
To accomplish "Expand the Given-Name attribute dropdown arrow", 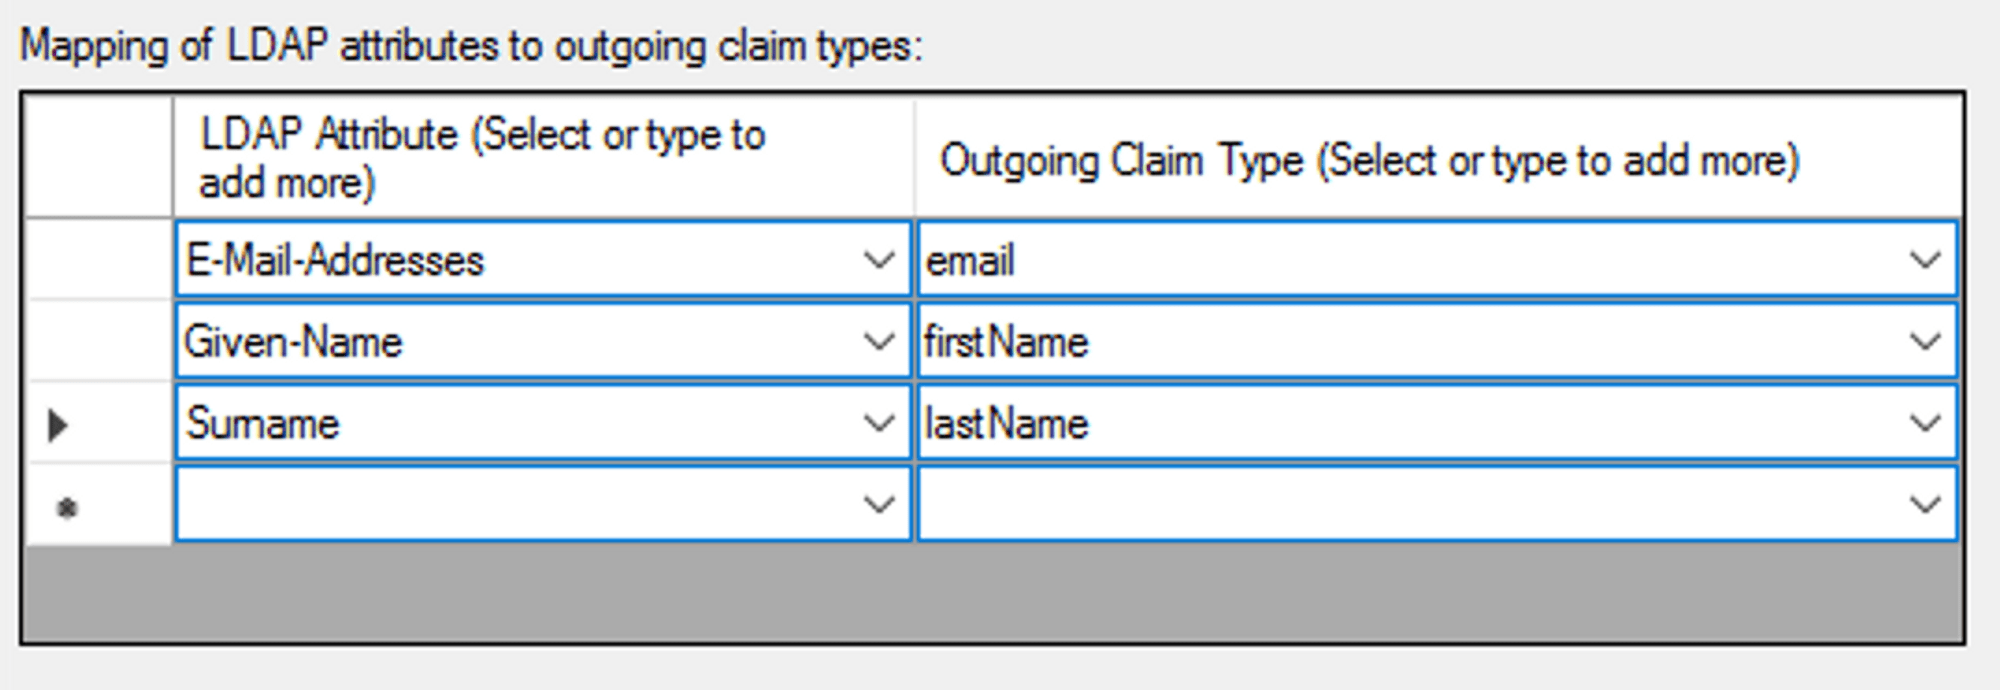I will click(x=878, y=343).
